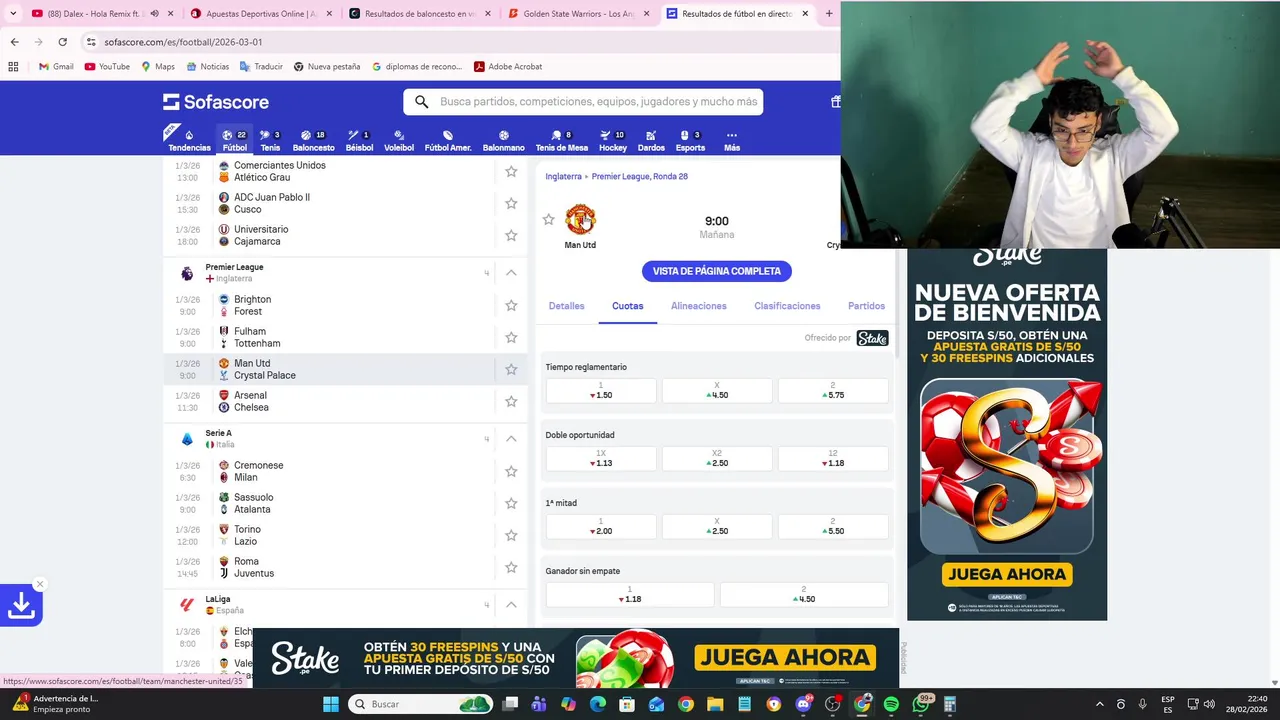
Task: Open the Chrome tab list dropdown
Action: pos(13,14)
